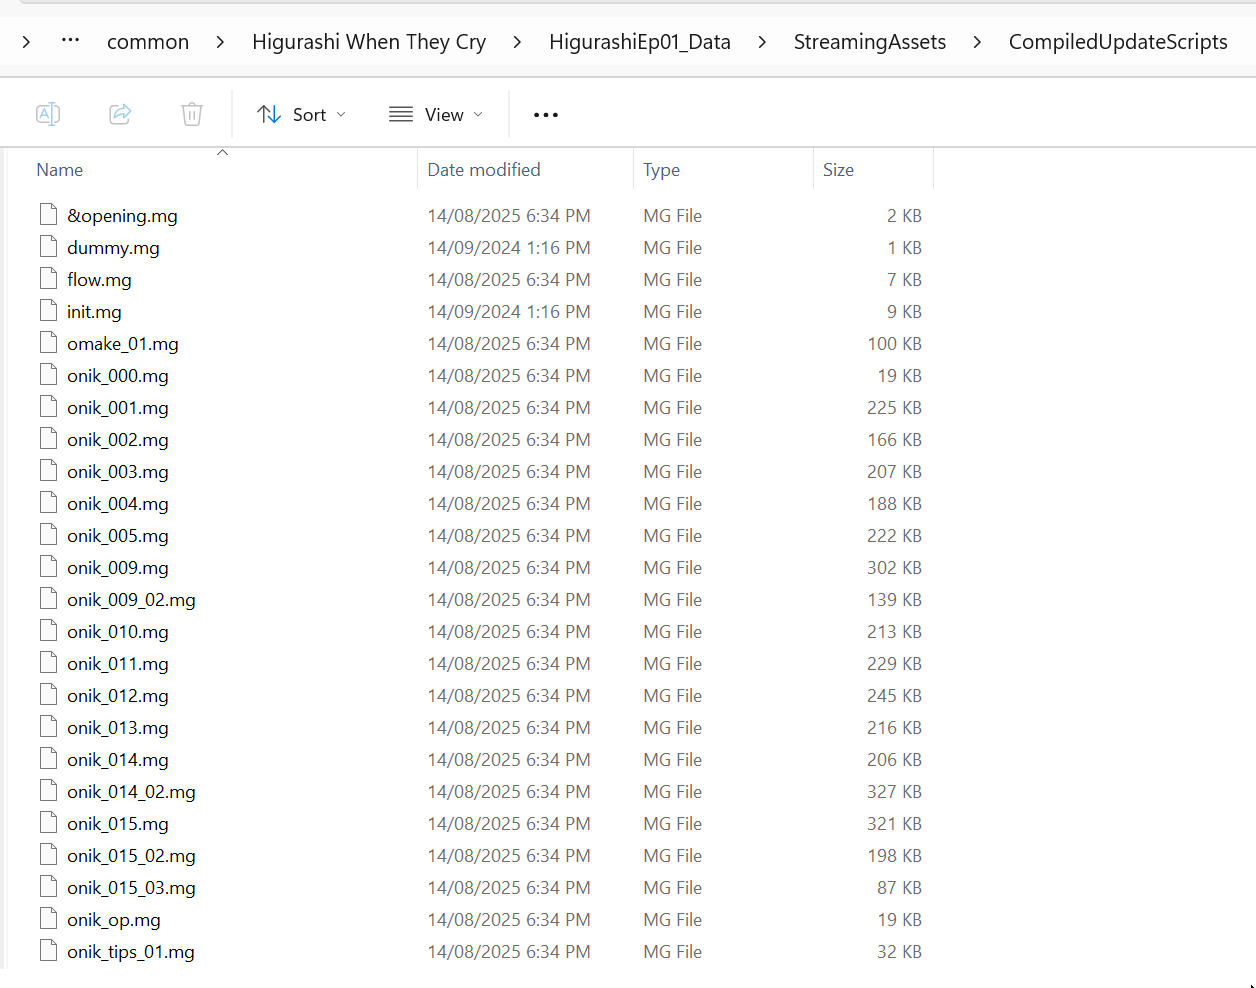This screenshot has width=1256, height=988.
Task: Open the View dropdown menu
Action: [436, 115]
